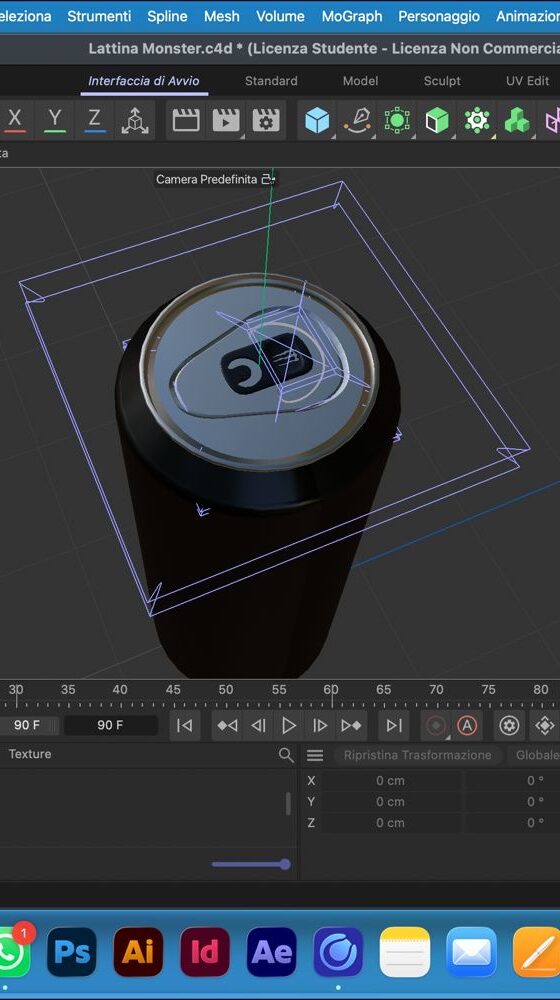The width and height of the screenshot is (560, 1000).
Task: Render to Picture Viewer icon
Action: pos(226,120)
